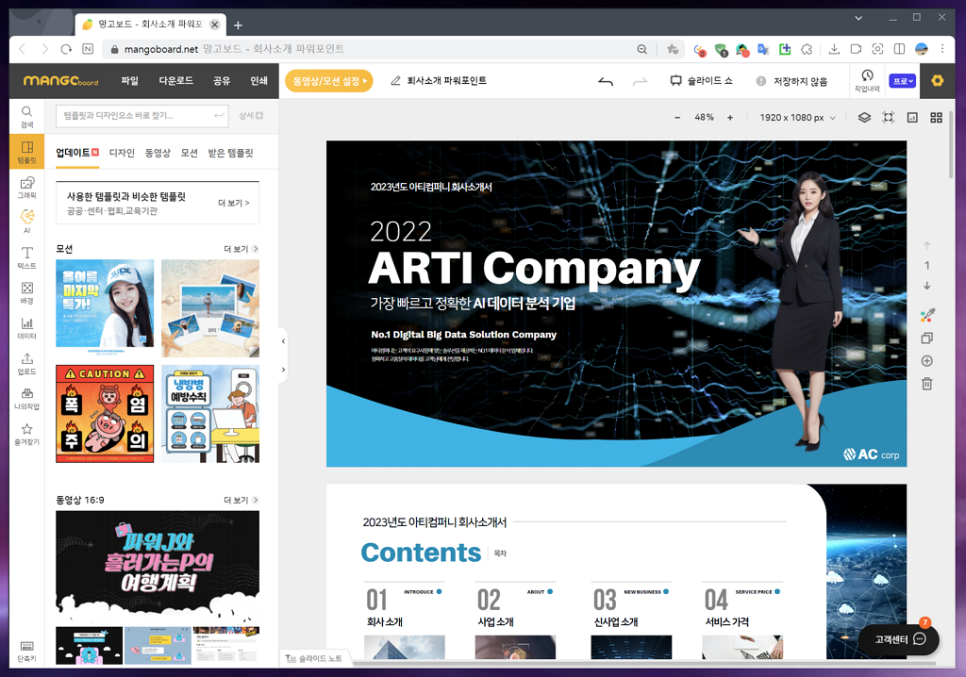The image size is (966, 677).
Task: Open the AI tools sidebar icon
Action: [26, 222]
